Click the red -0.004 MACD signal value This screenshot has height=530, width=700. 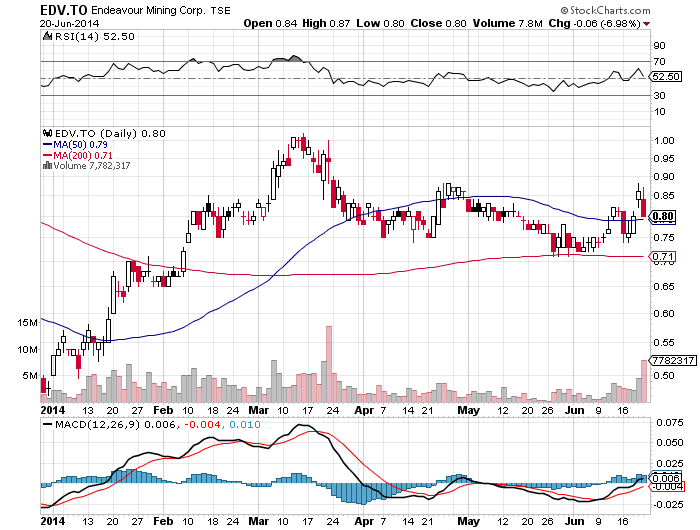tap(202, 424)
